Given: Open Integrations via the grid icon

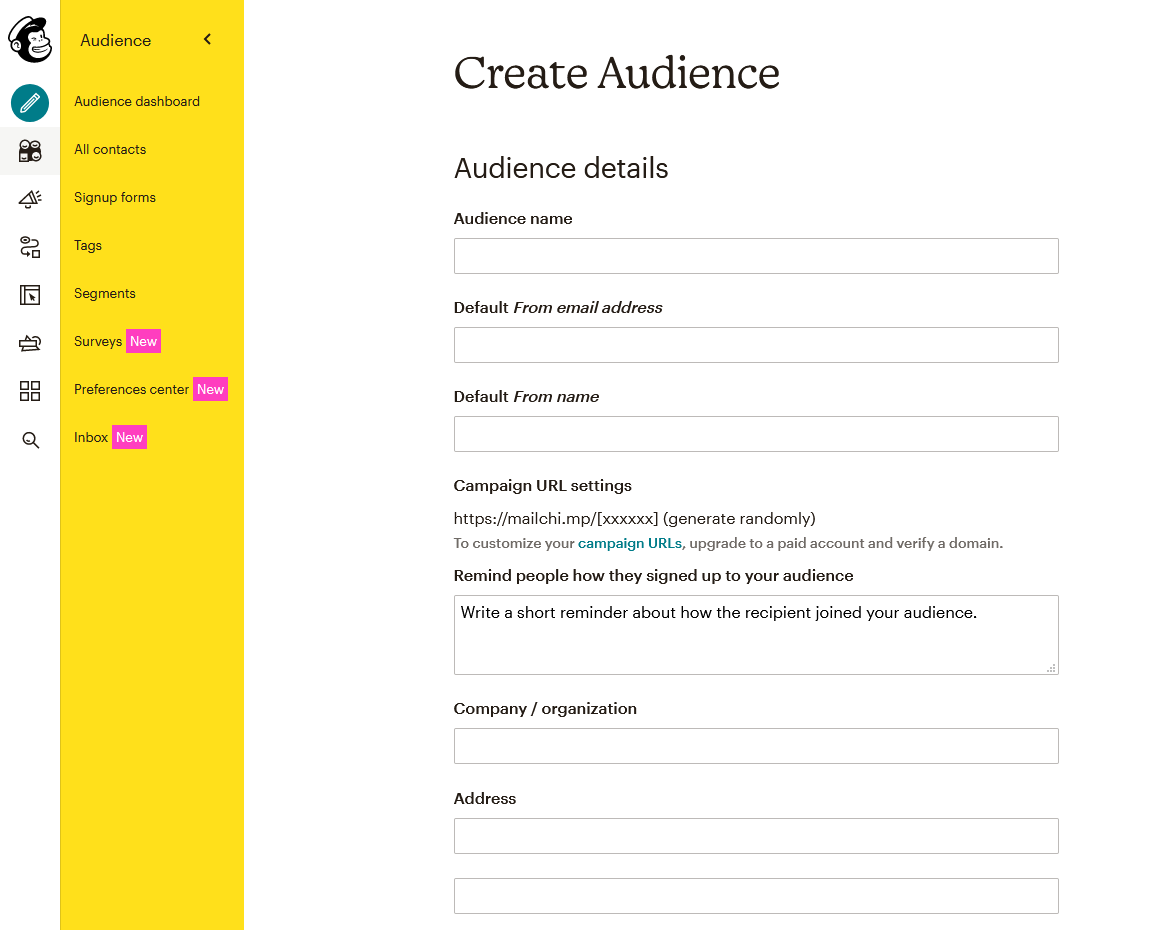Looking at the screenshot, I should tap(29, 391).
